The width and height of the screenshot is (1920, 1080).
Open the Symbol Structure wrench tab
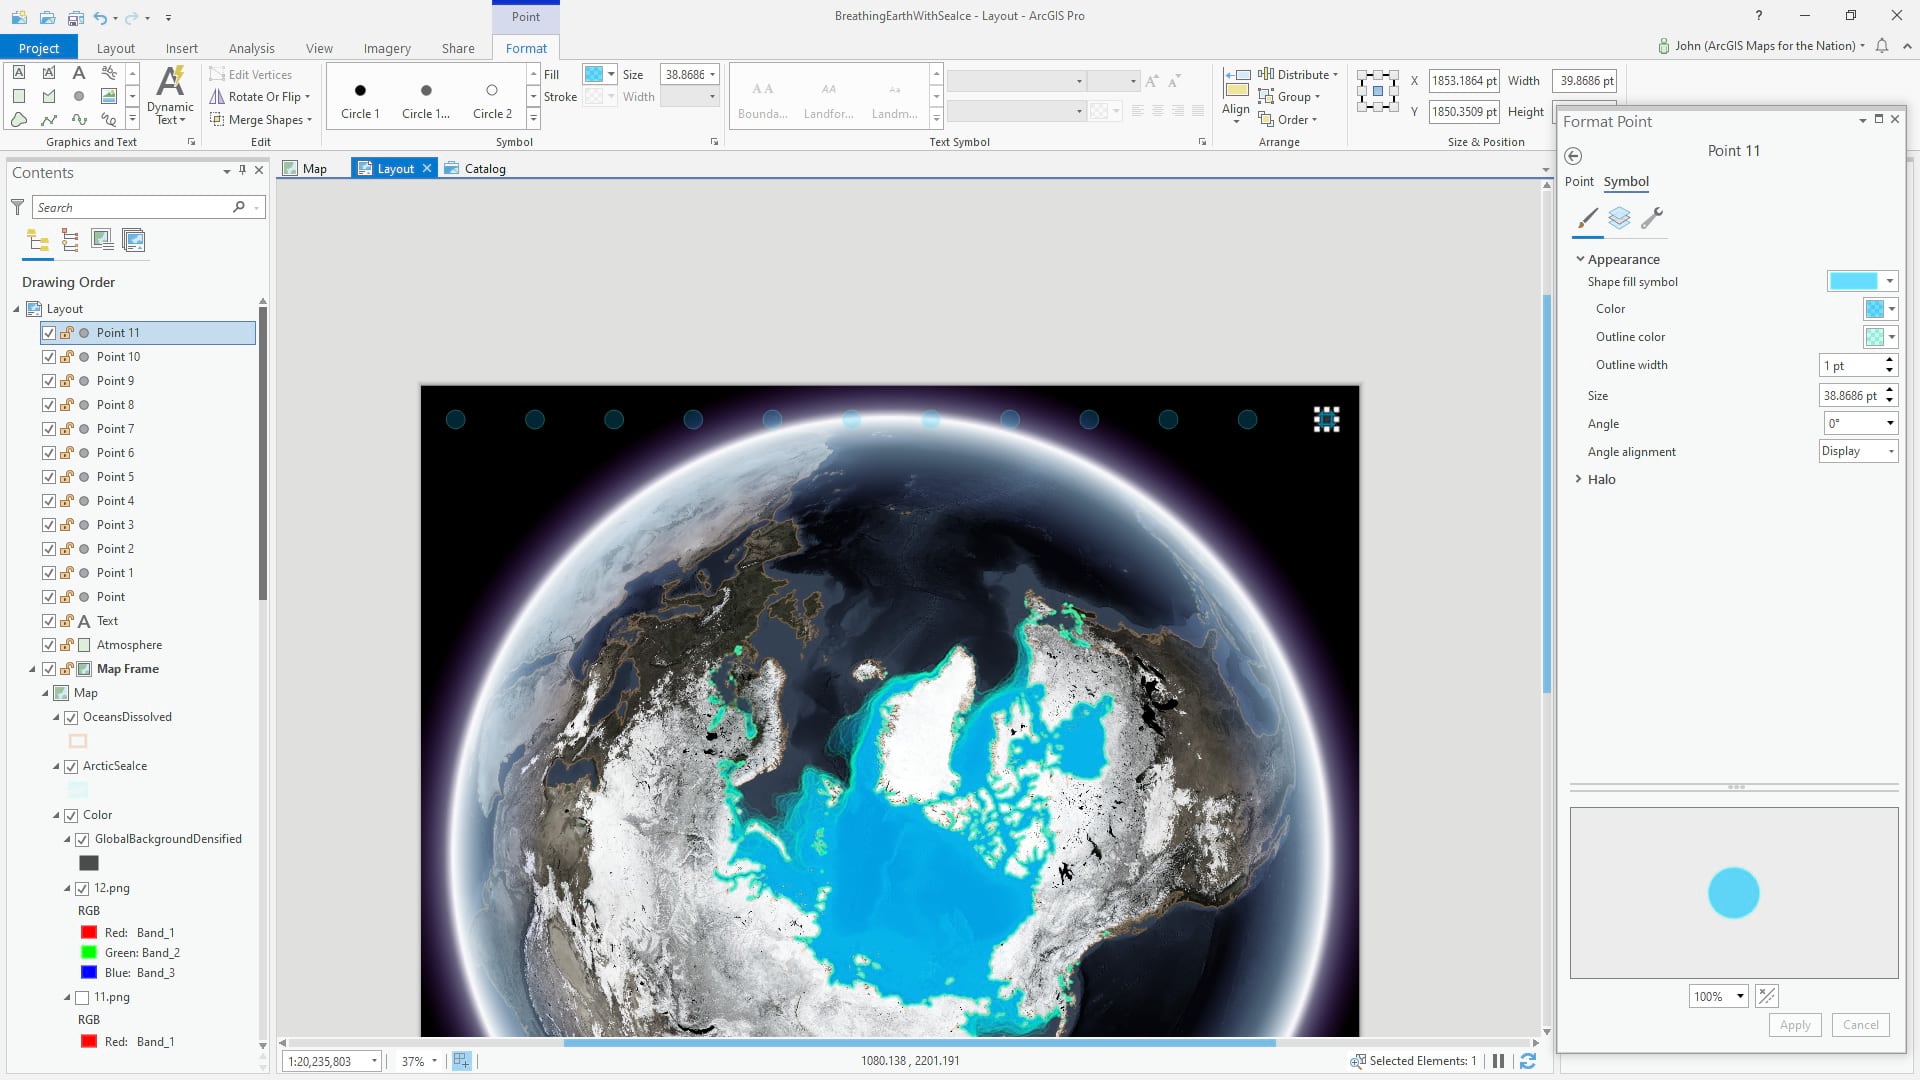click(x=1652, y=218)
